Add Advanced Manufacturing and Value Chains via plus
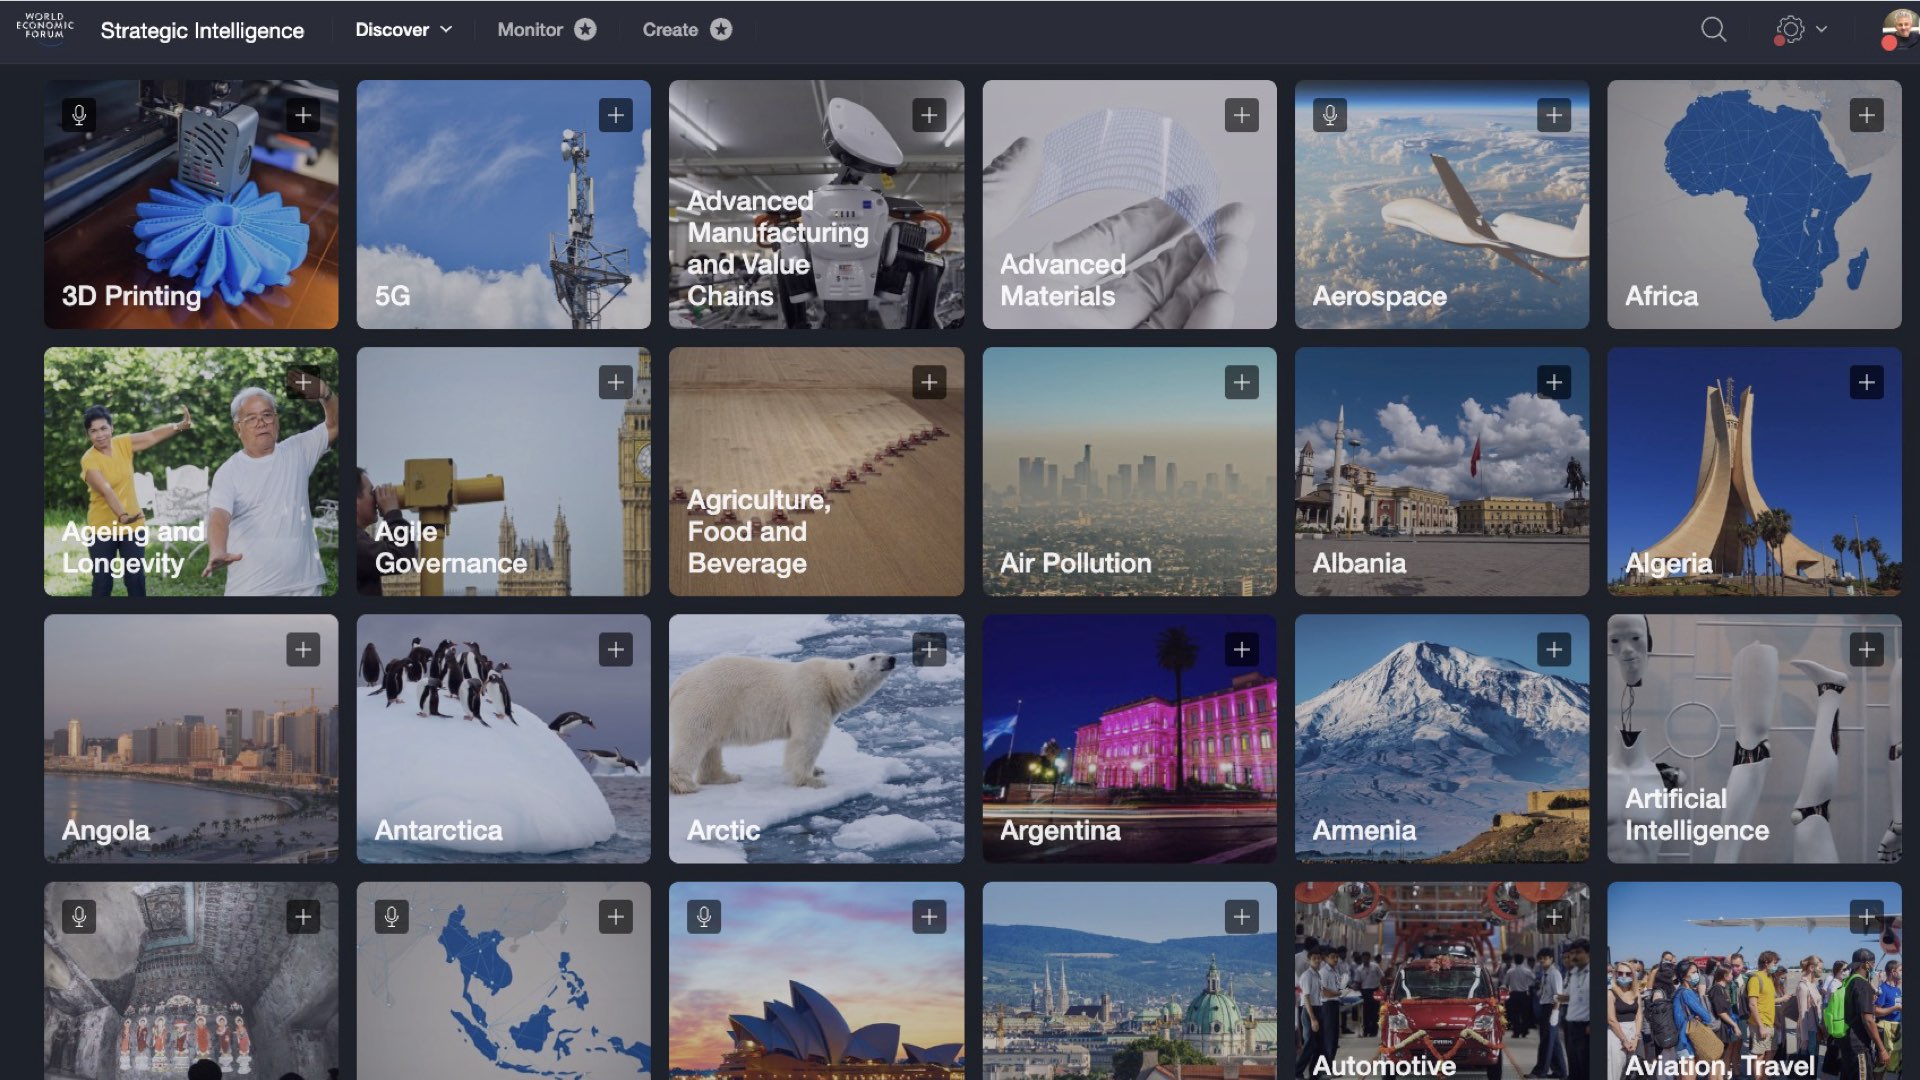1920x1080 pixels. [929, 115]
